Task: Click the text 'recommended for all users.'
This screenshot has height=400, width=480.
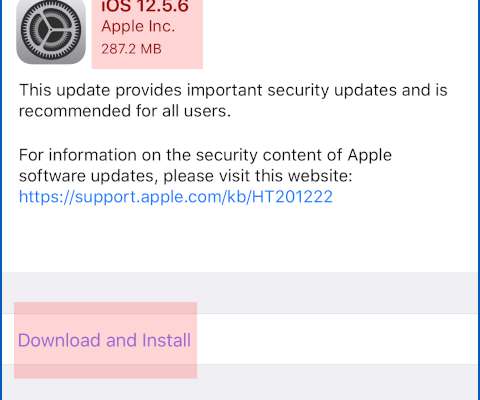Action: [125, 111]
